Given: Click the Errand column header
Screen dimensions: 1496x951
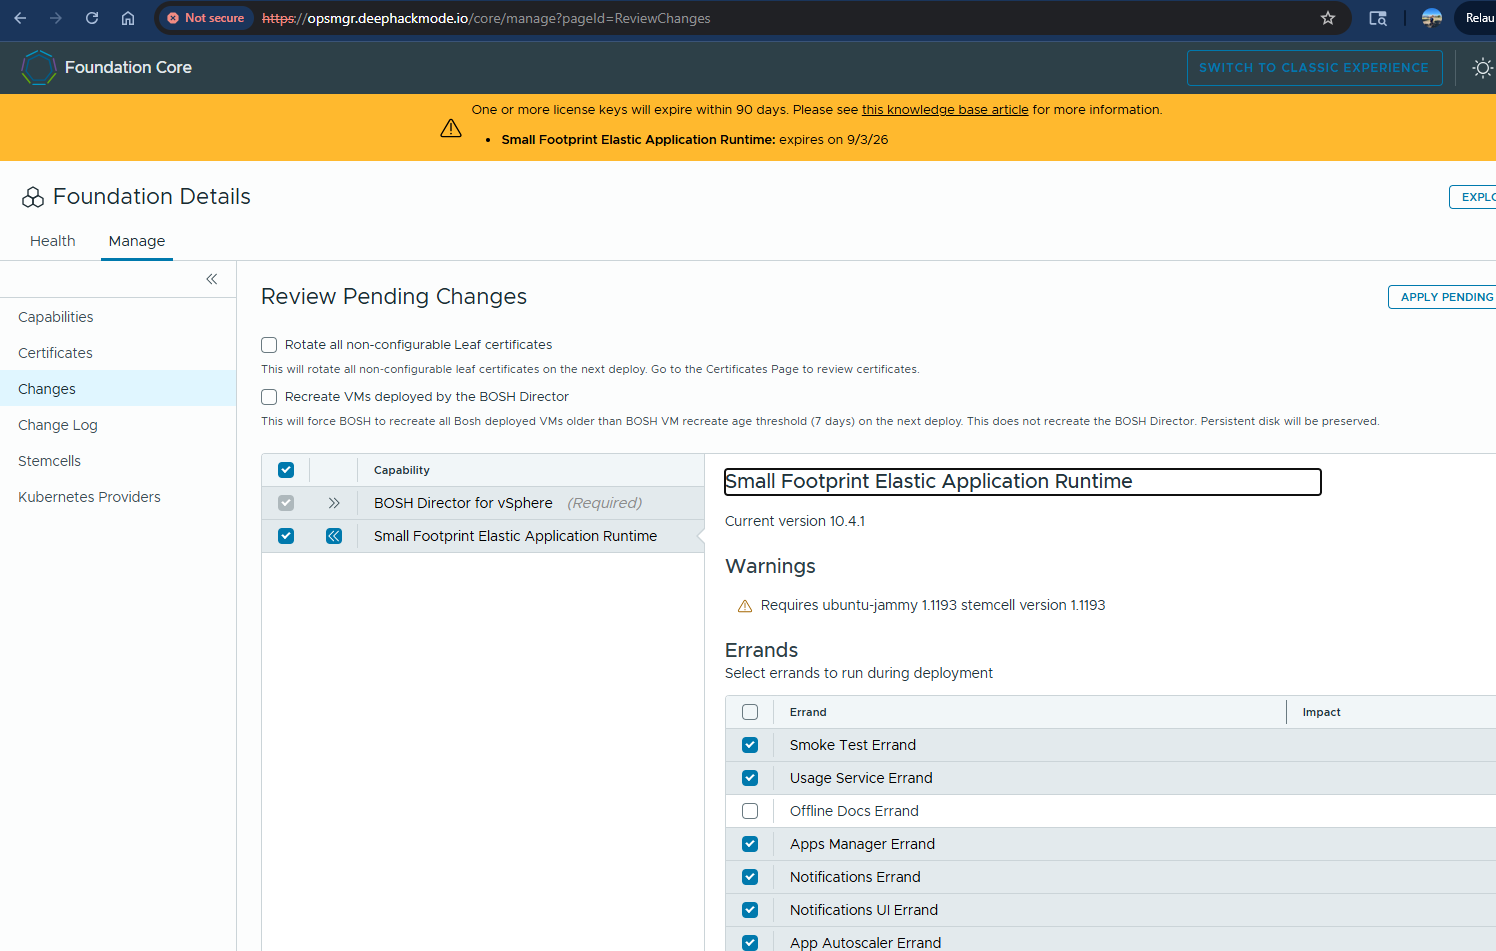Looking at the screenshot, I should click(808, 712).
